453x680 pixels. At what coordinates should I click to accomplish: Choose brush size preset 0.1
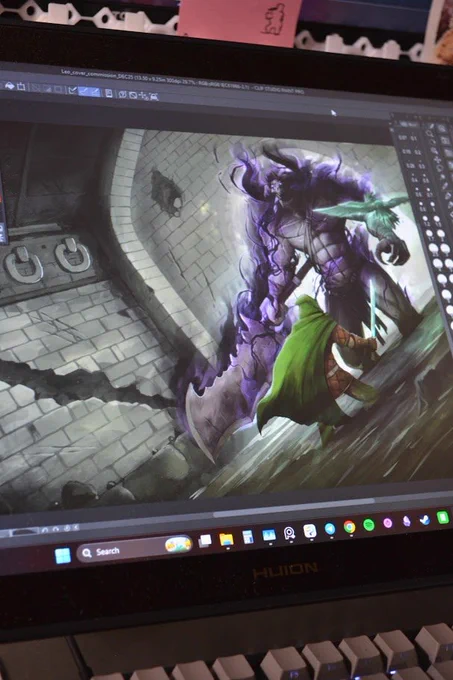coord(414,136)
